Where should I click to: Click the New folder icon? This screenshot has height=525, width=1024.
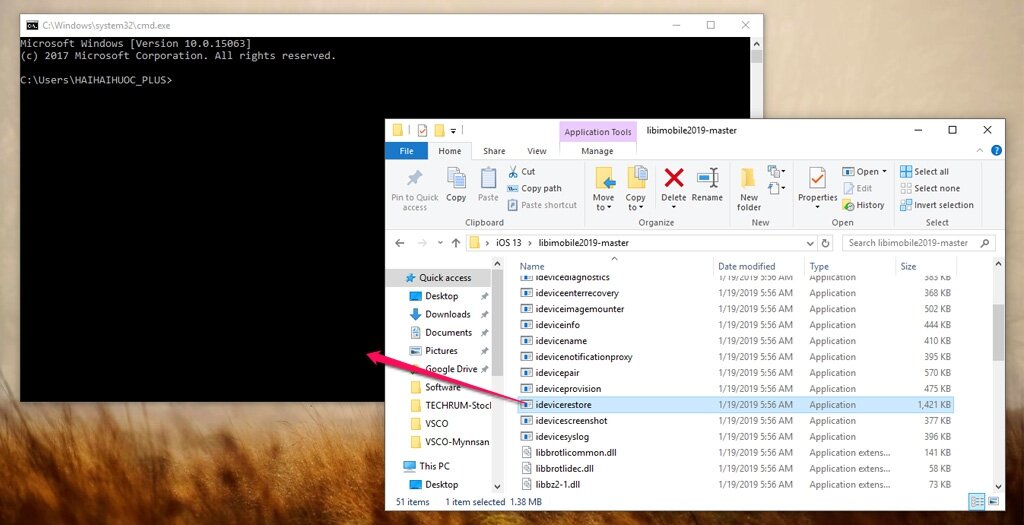pyautogui.click(x=748, y=177)
